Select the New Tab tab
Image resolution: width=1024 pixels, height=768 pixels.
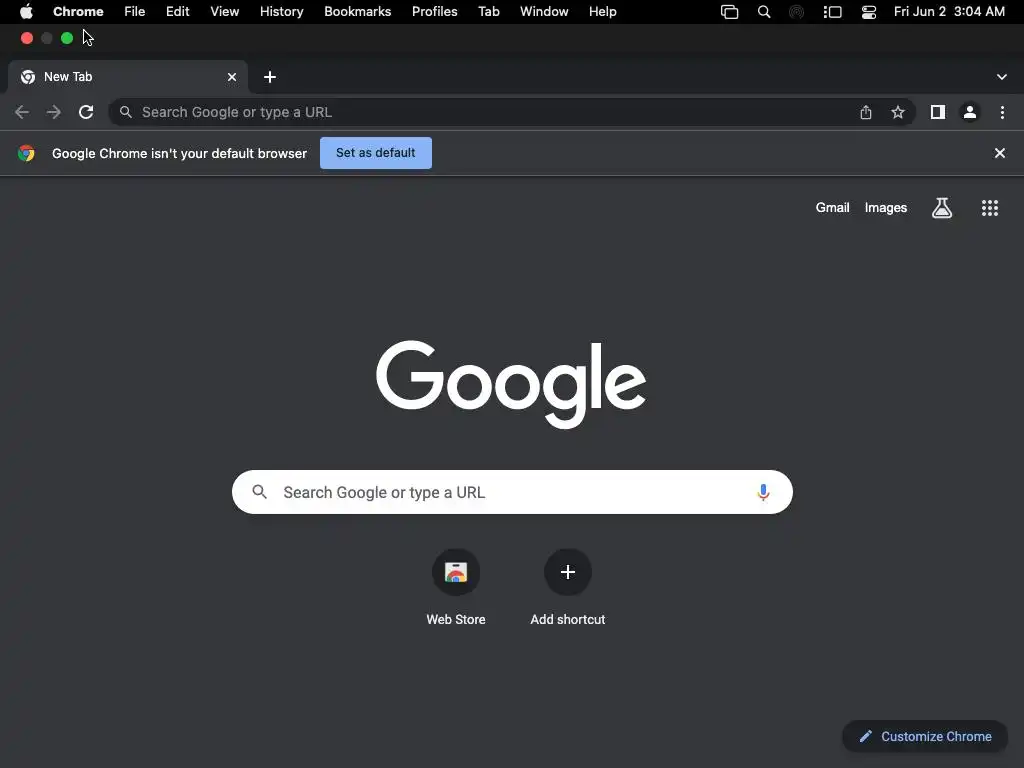[x=128, y=77]
